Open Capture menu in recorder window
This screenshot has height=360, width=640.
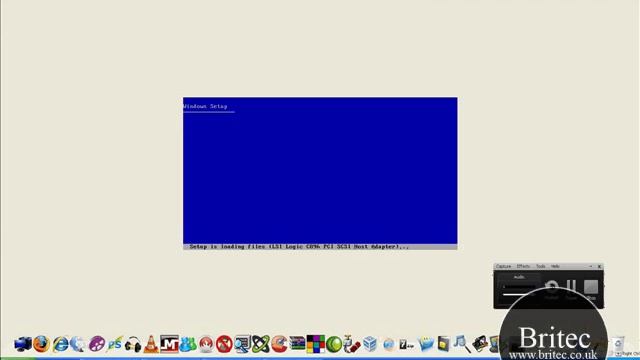(503, 267)
